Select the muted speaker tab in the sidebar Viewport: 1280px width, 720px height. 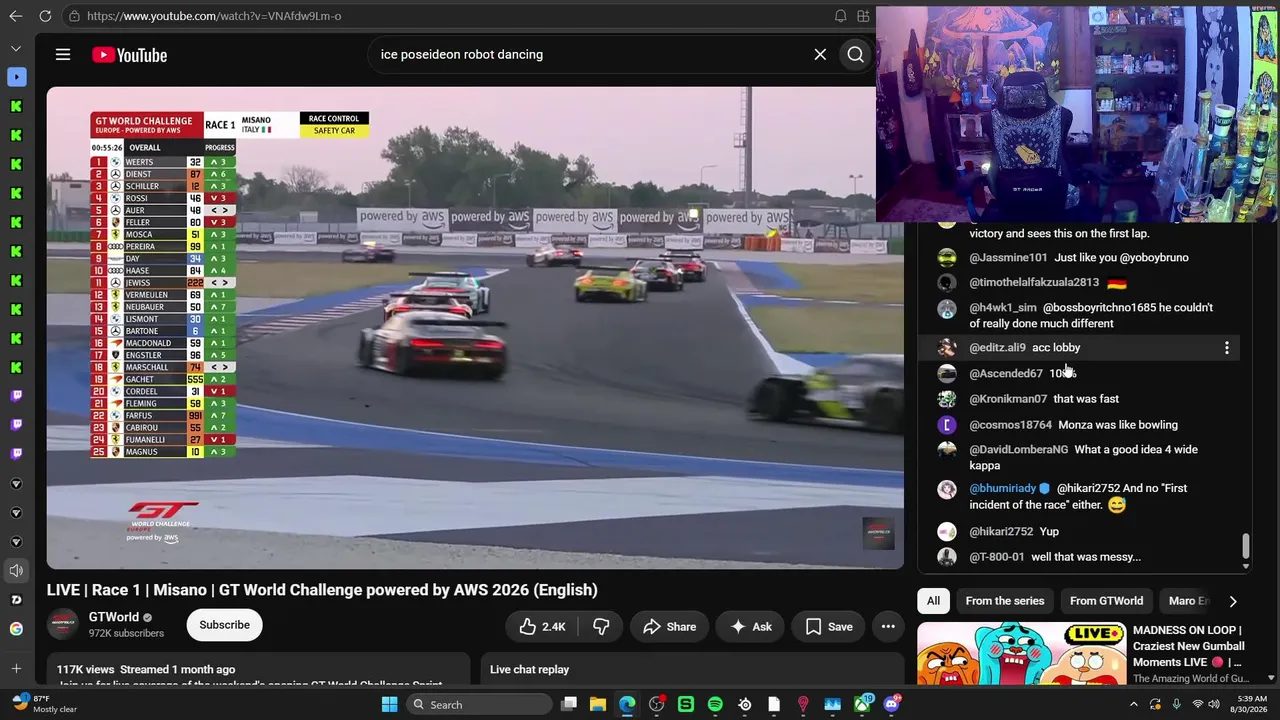[16, 571]
